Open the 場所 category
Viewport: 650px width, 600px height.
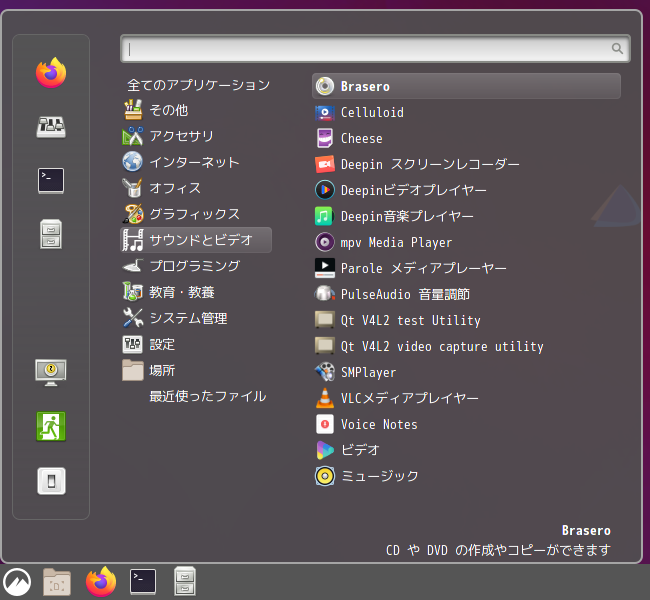196,370
